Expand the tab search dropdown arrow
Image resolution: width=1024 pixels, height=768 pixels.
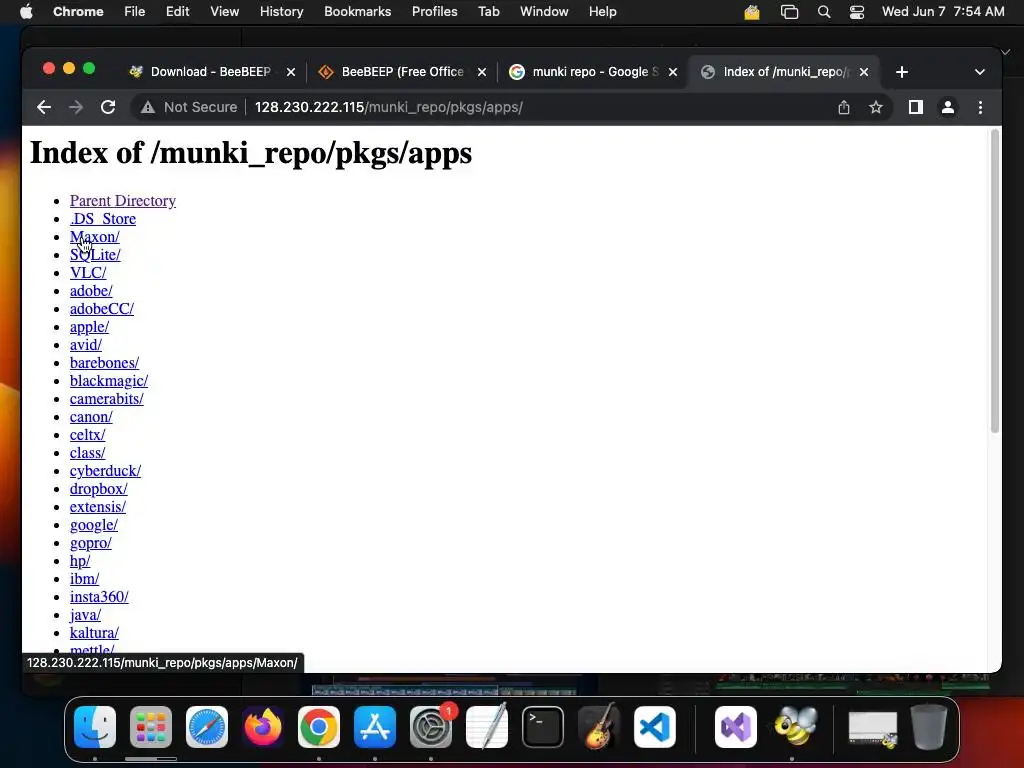tap(980, 72)
